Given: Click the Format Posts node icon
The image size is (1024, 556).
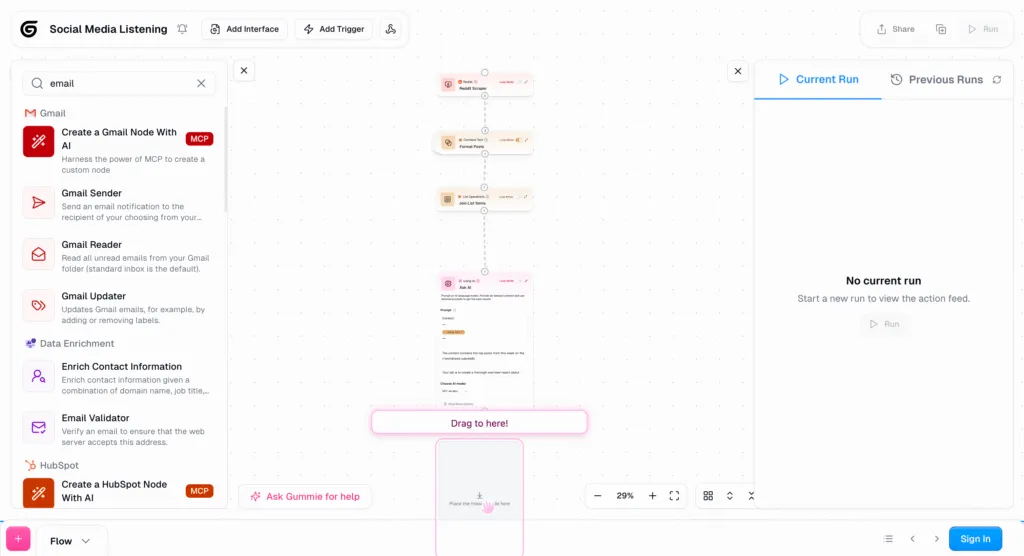Looking at the screenshot, I should point(448,142).
